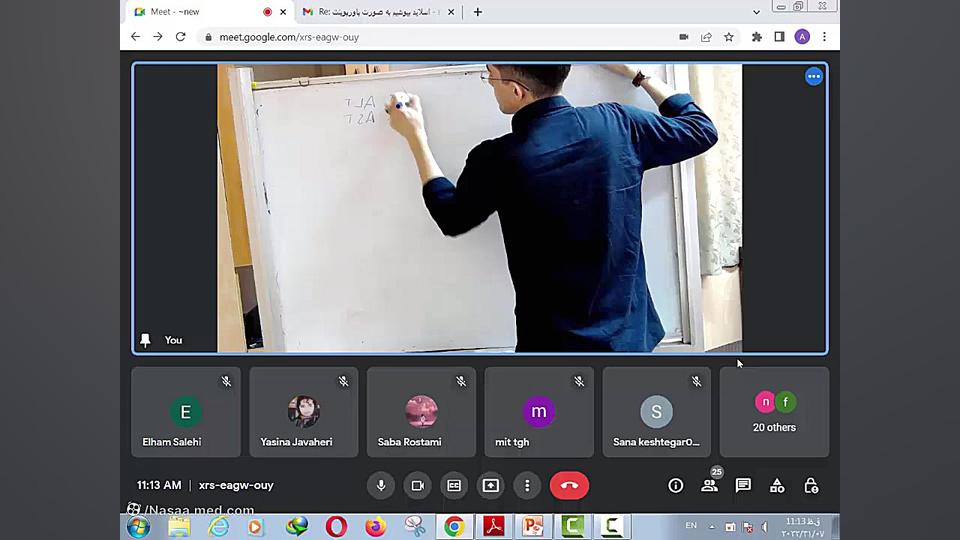Switch to the Gmail Re: tab
The image size is (960, 540).
click(x=379, y=12)
